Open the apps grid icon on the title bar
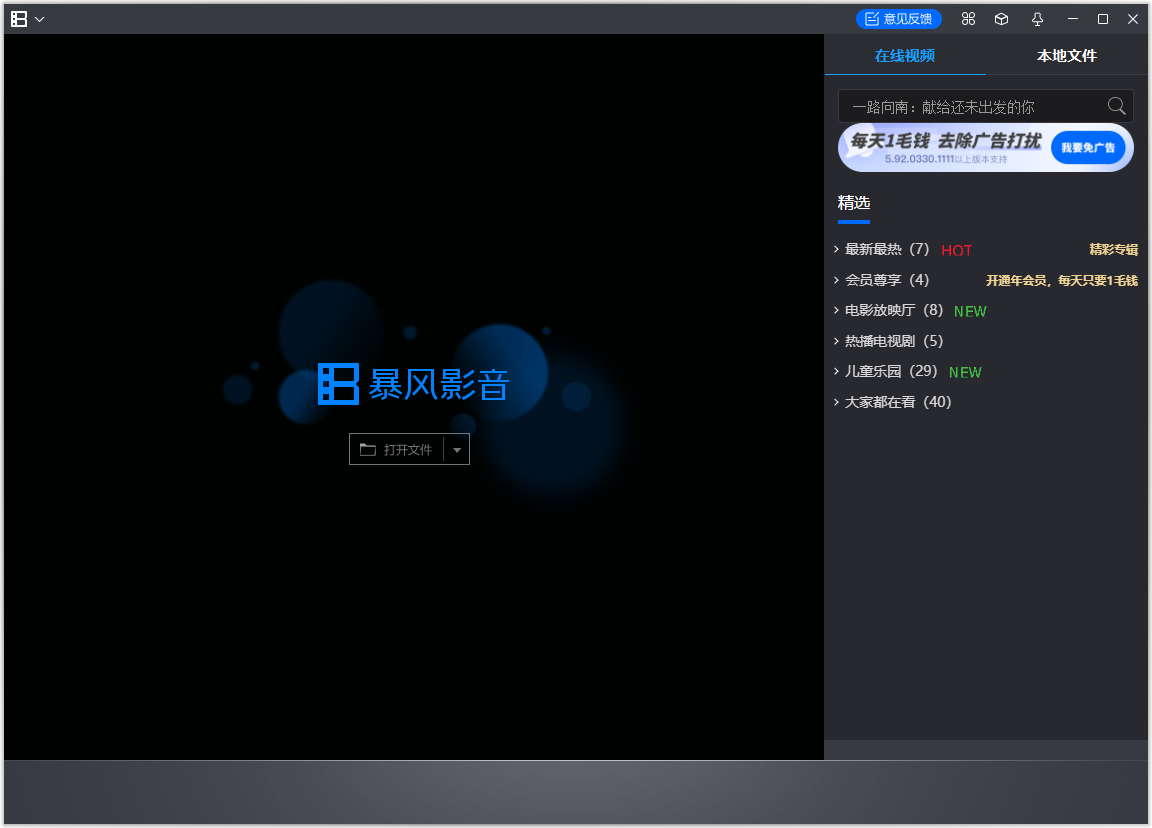This screenshot has width=1152, height=828. click(968, 18)
